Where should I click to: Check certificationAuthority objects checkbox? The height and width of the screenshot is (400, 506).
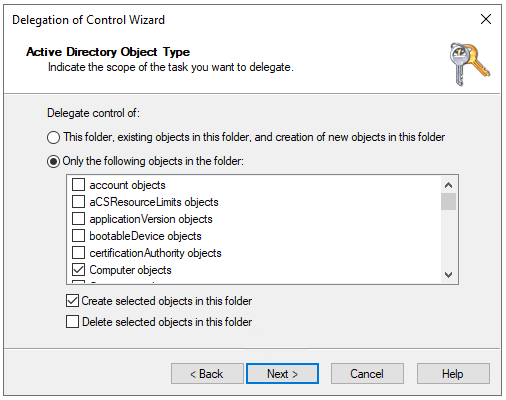(x=78, y=253)
